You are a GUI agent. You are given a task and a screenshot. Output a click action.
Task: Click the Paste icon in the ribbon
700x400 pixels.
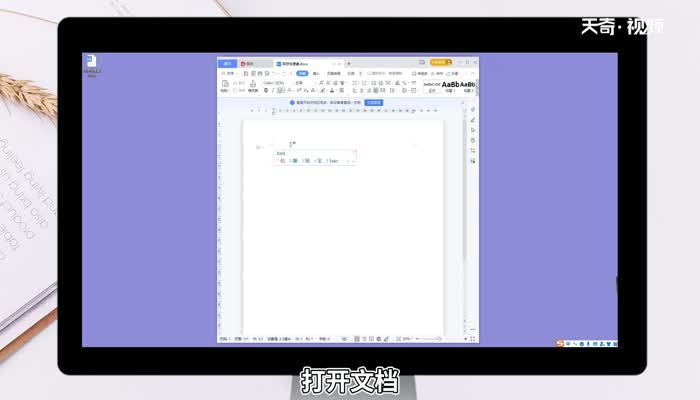[225, 84]
